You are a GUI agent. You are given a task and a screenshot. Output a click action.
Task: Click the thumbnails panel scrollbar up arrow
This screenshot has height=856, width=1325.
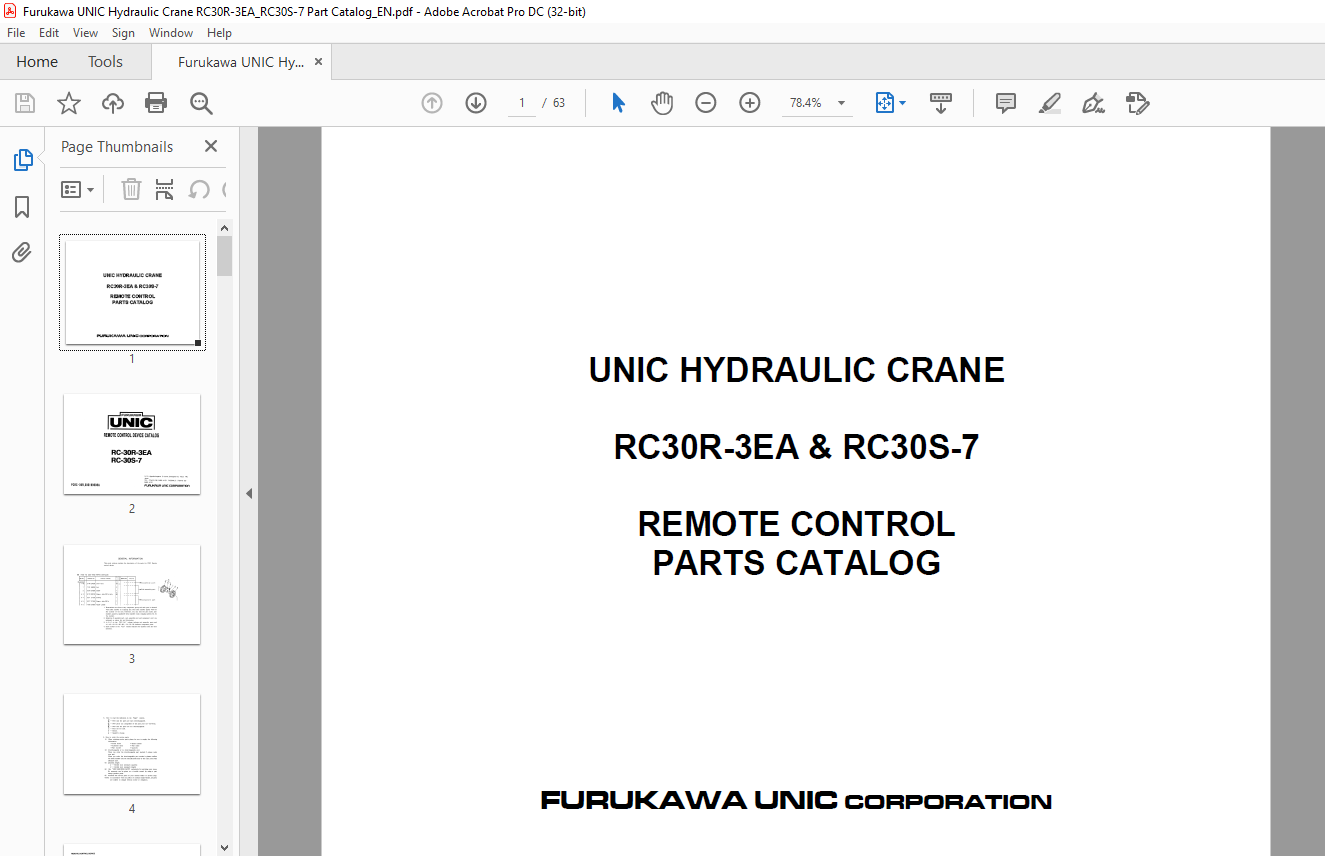point(225,227)
